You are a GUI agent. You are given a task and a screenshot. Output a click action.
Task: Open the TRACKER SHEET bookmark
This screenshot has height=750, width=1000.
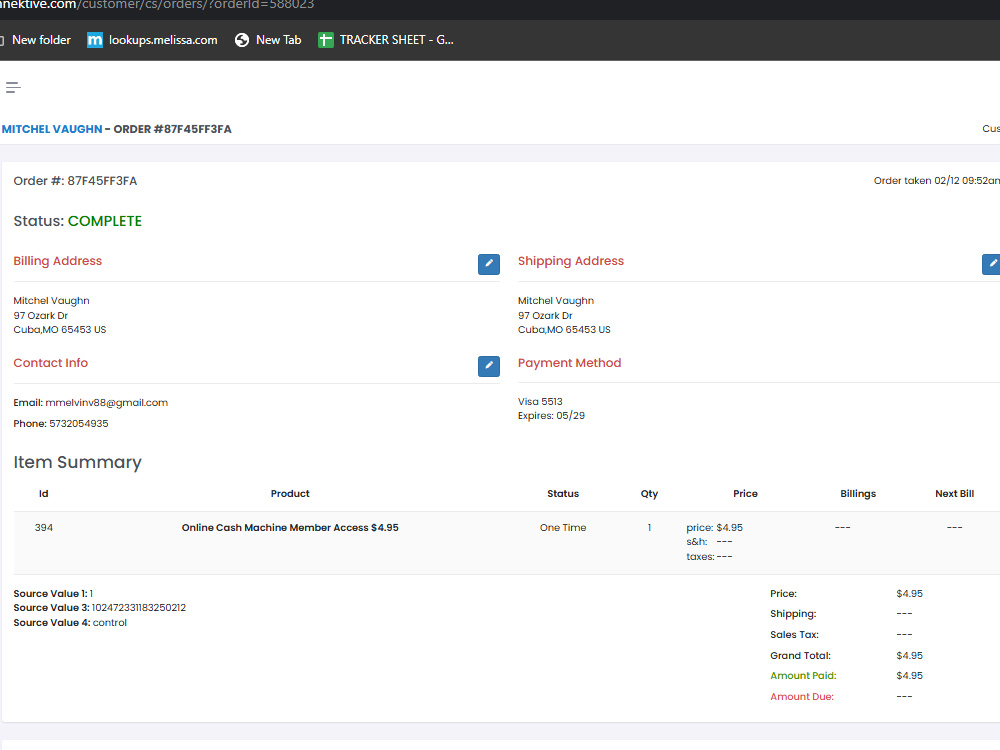tap(386, 40)
